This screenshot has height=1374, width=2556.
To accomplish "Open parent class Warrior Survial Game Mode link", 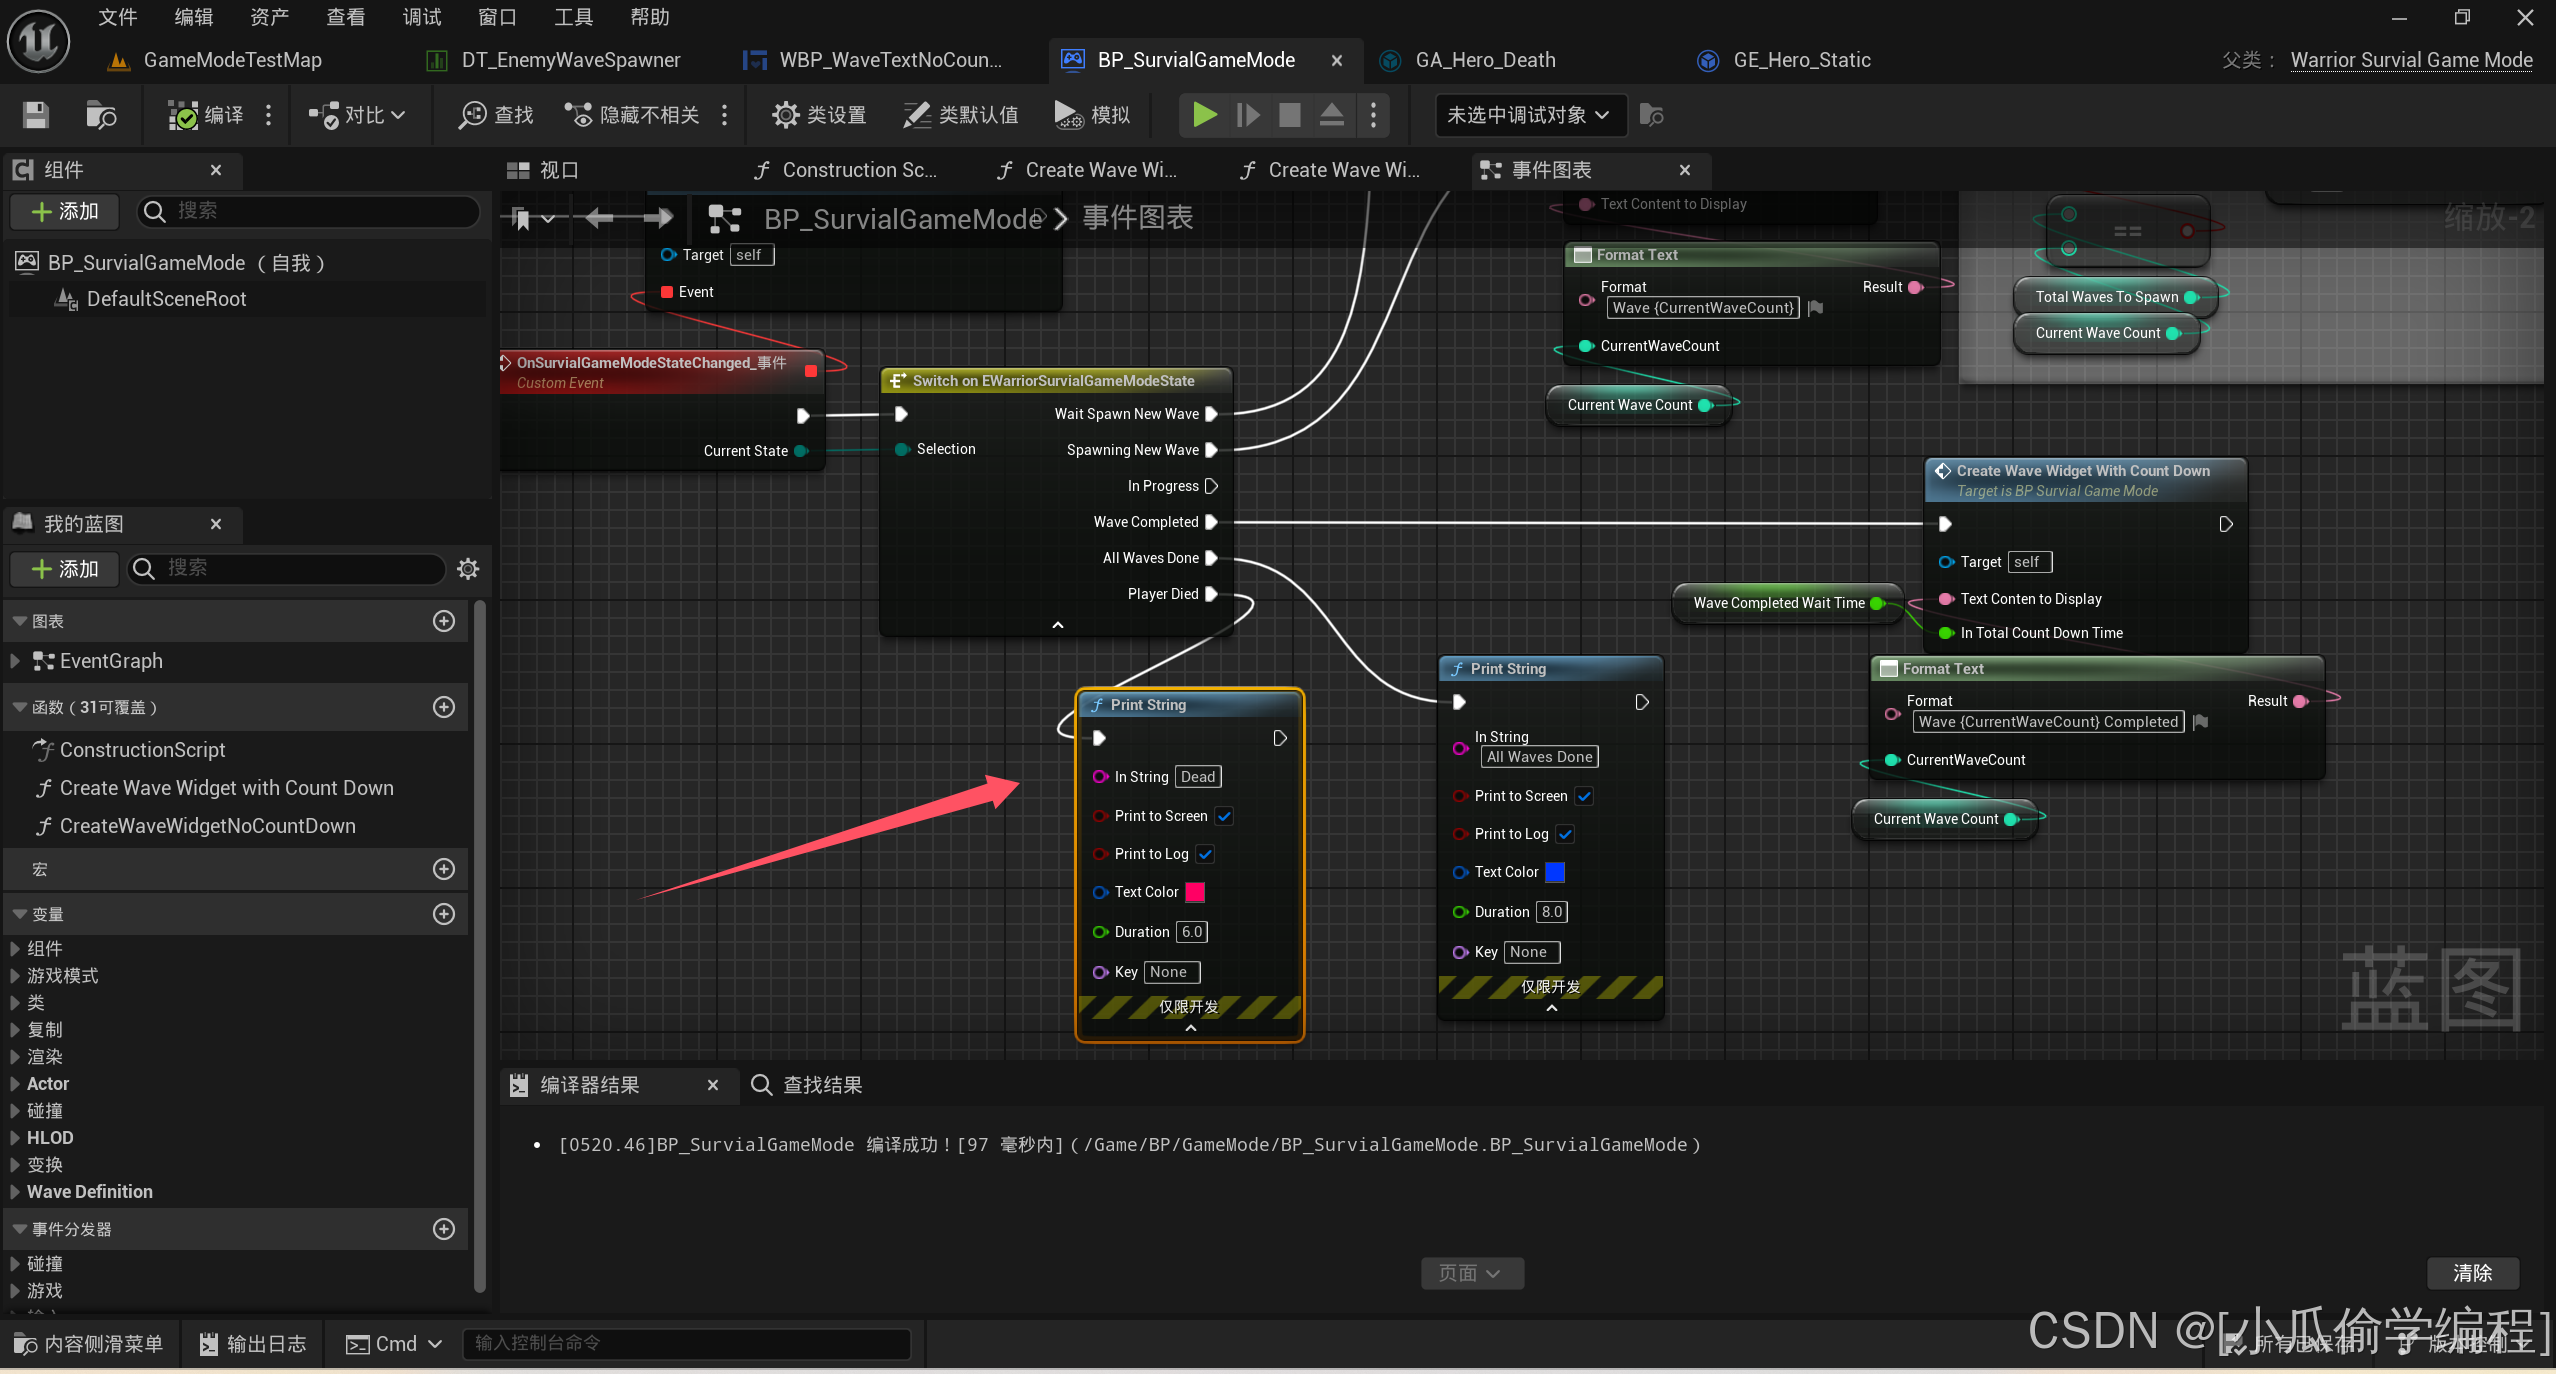I will click(2411, 60).
